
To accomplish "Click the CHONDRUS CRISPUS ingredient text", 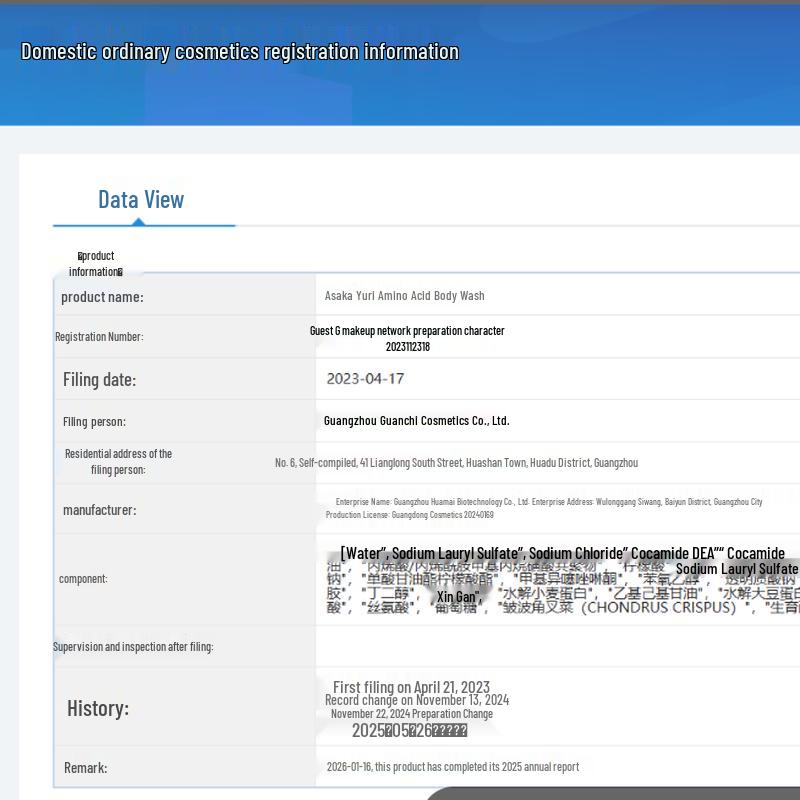I will pos(659,607).
